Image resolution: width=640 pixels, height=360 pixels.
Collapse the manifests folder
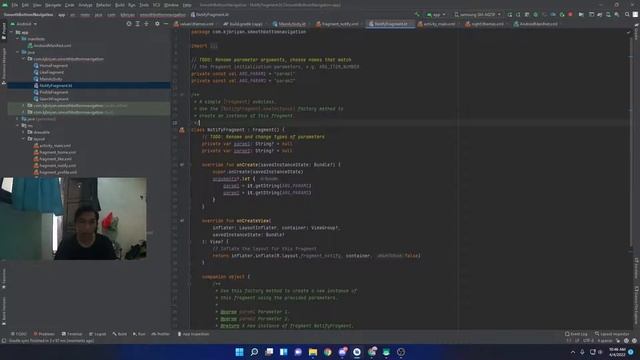18,39
